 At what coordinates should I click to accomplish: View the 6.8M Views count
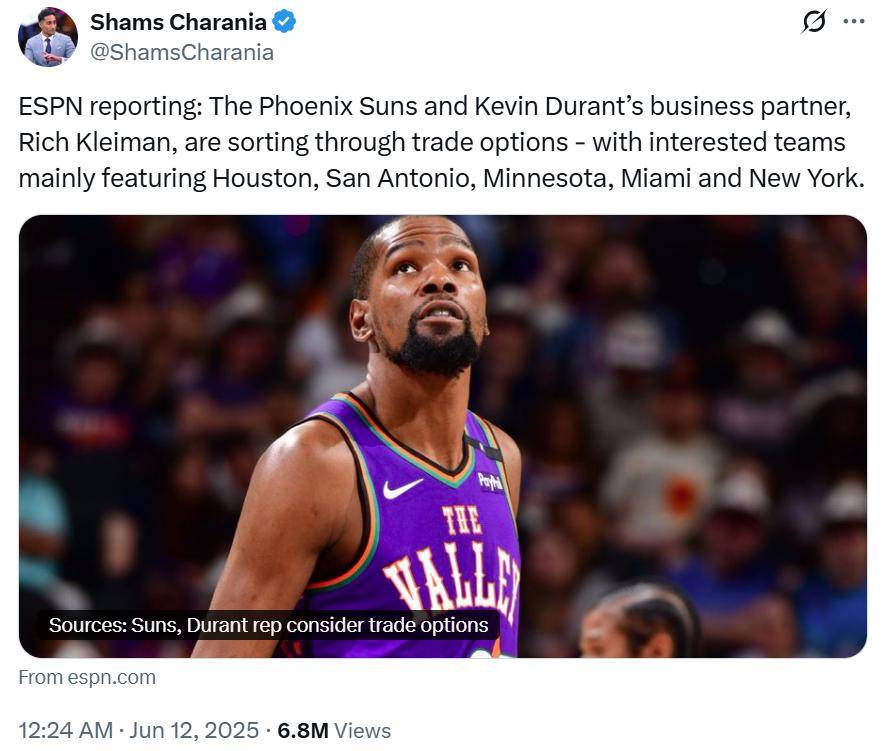[x=334, y=730]
